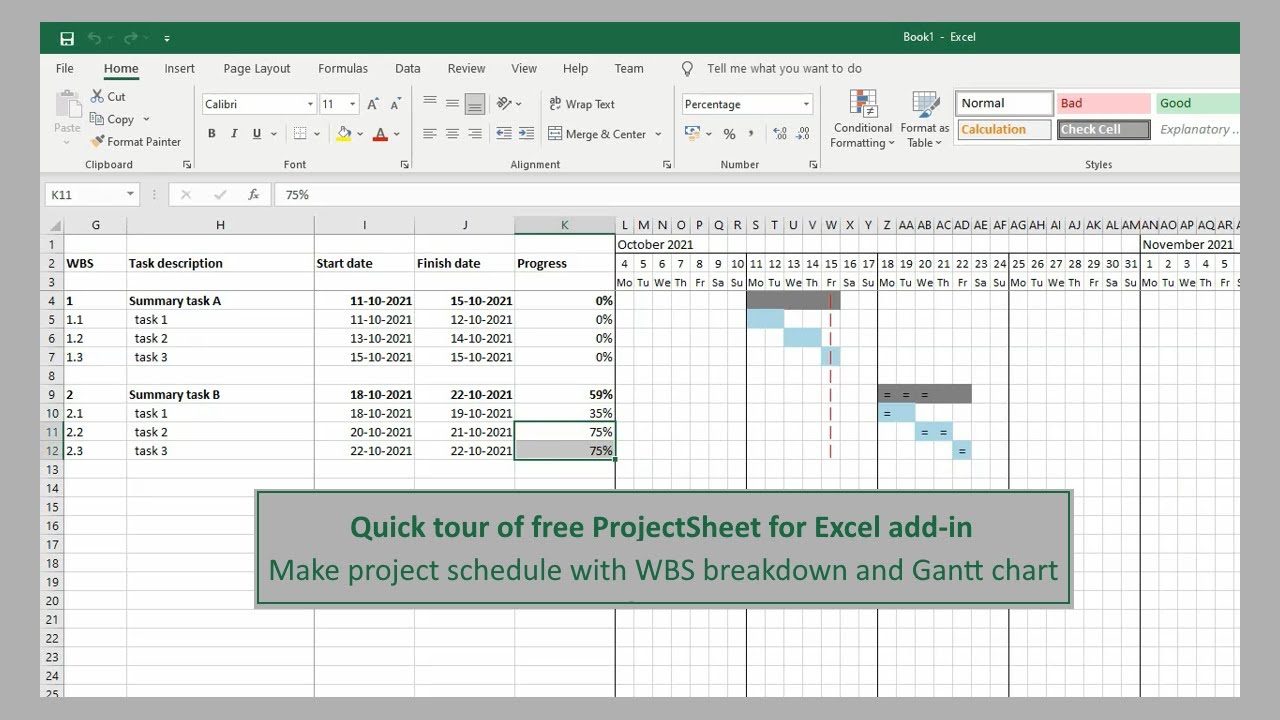Apply the Calculation cell style
This screenshot has height=720, width=1280.
click(x=1004, y=129)
